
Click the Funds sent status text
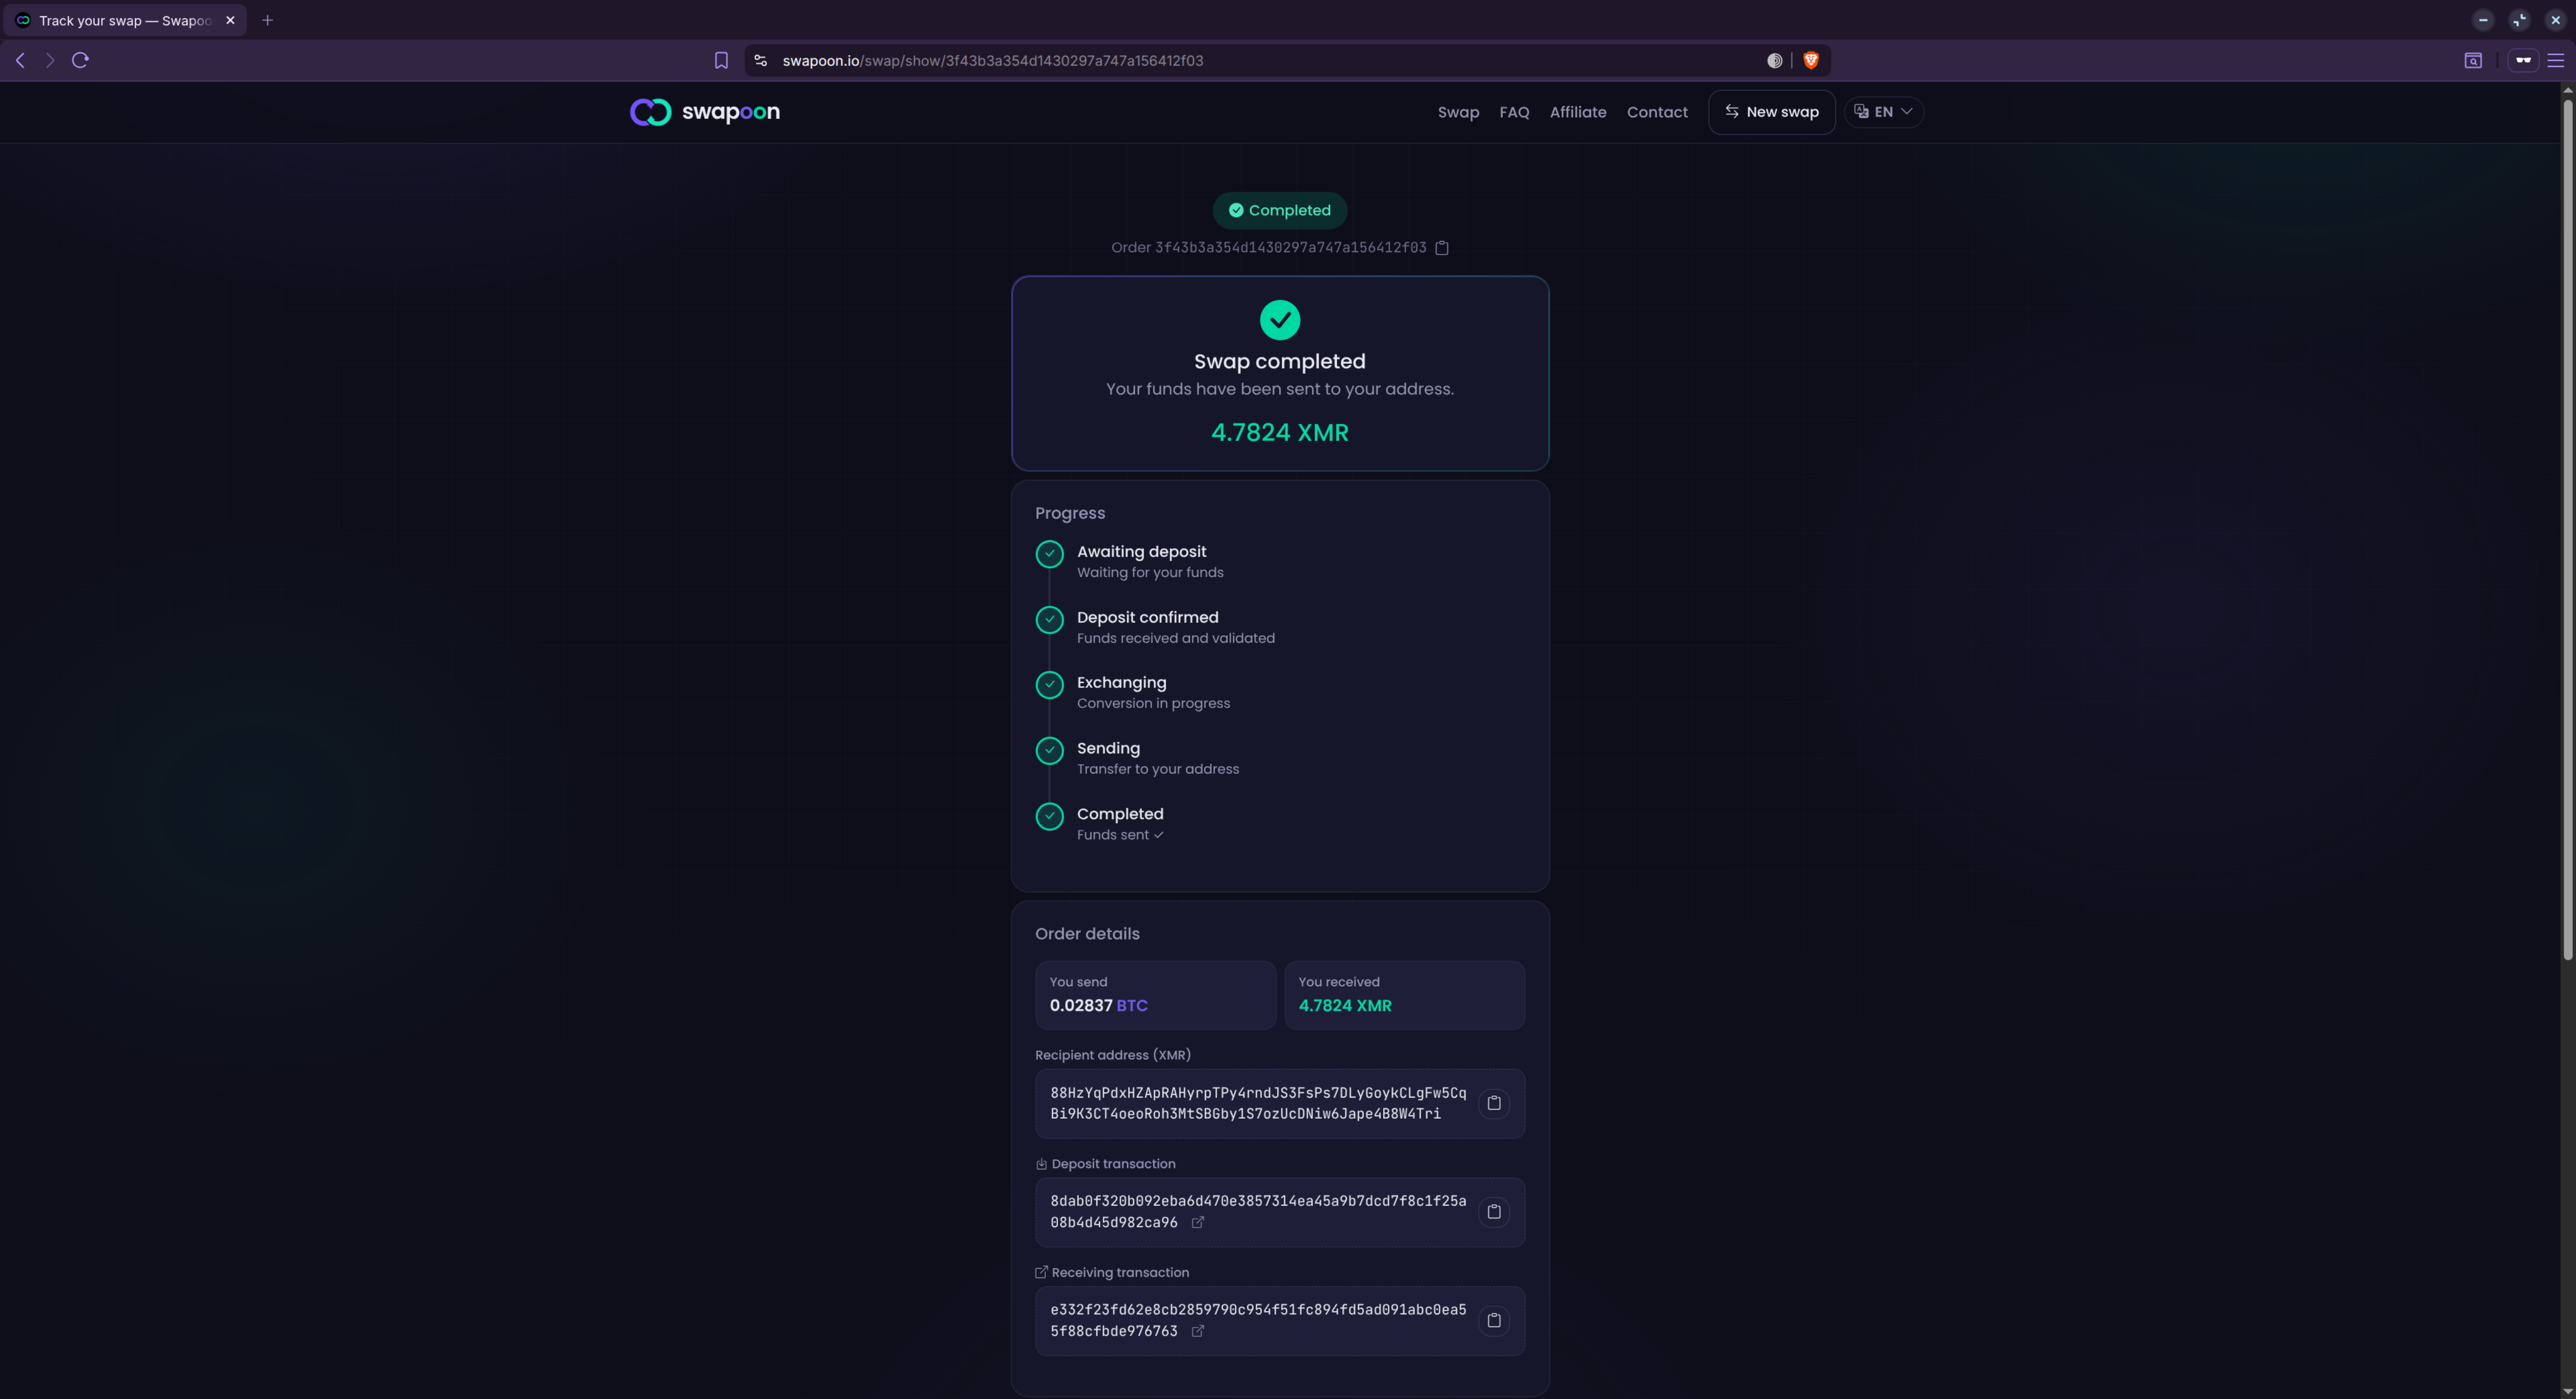click(1120, 836)
